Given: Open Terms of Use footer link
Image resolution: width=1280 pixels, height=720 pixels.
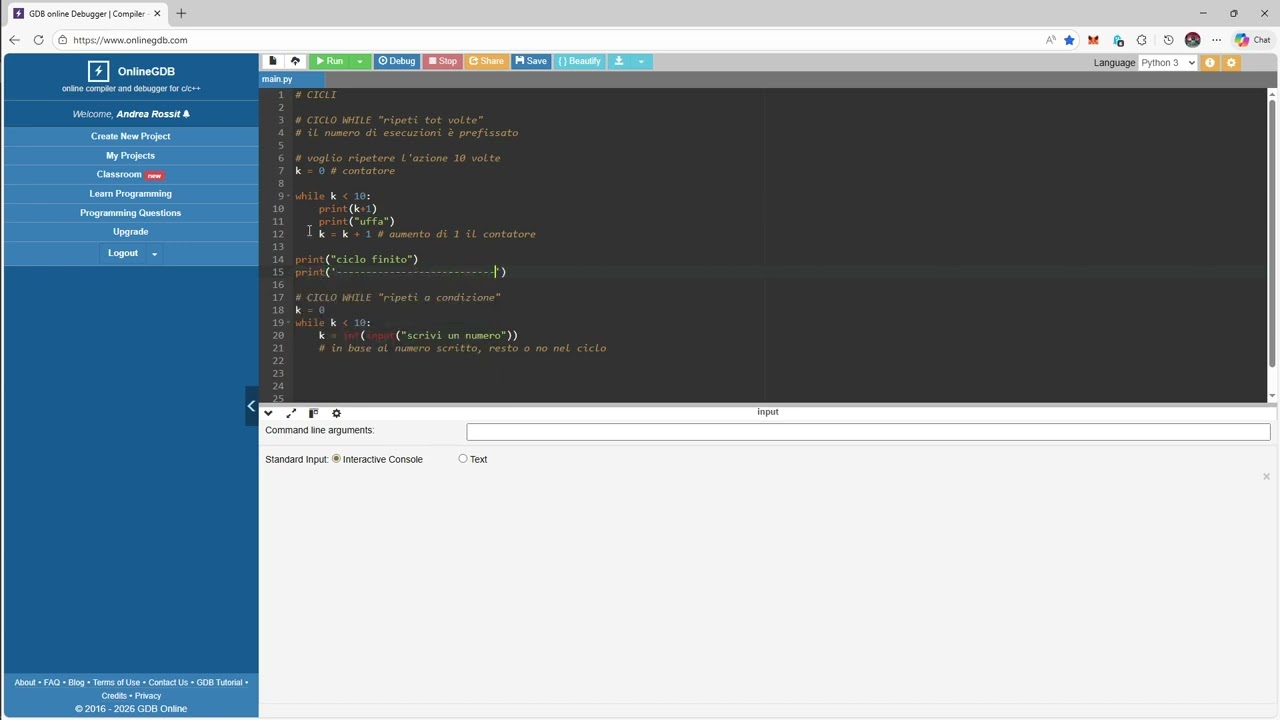Looking at the screenshot, I should point(116,682).
